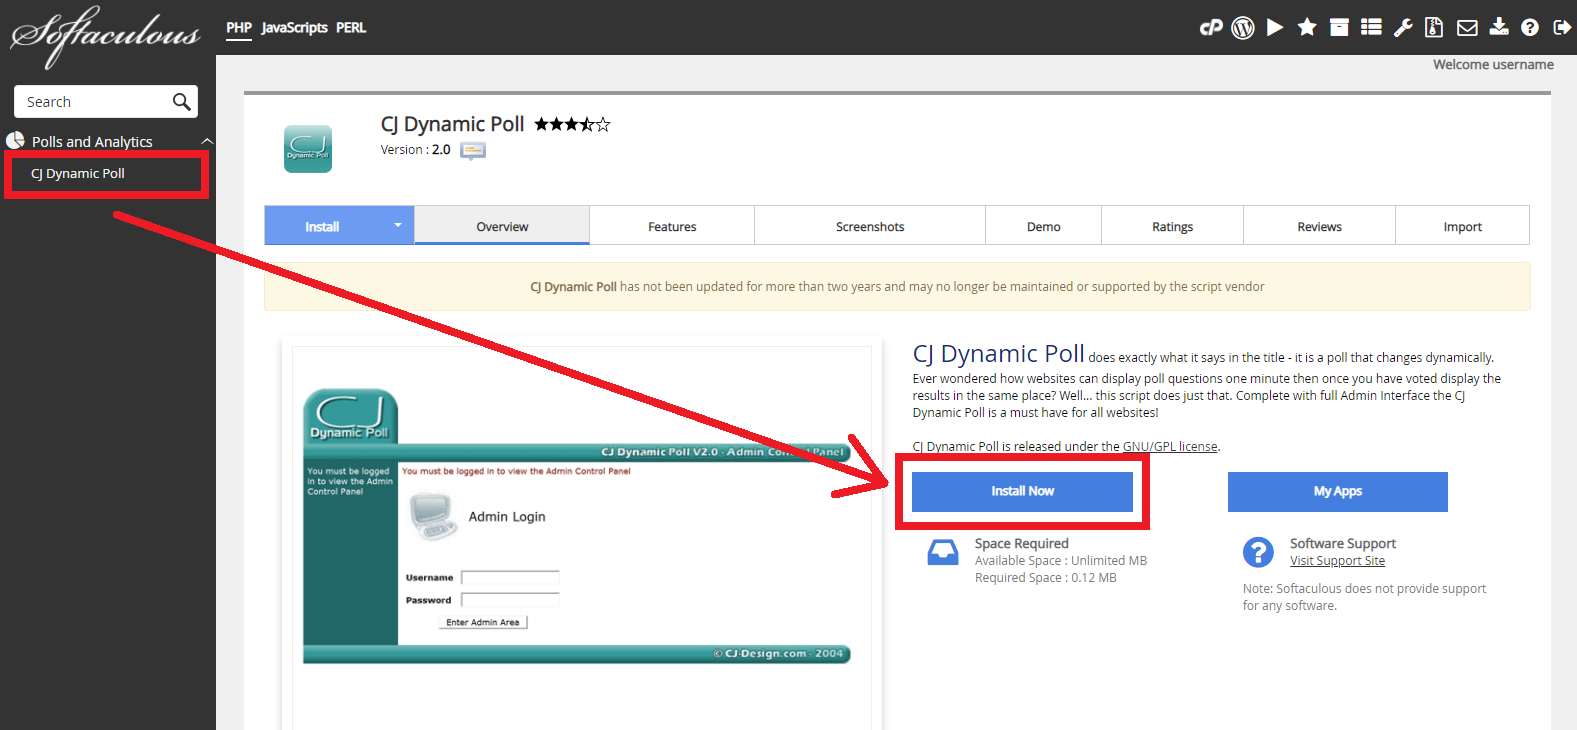Click the search magnifier icon
The width and height of the screenshot is (1577, 730).
tap(181, 102)
